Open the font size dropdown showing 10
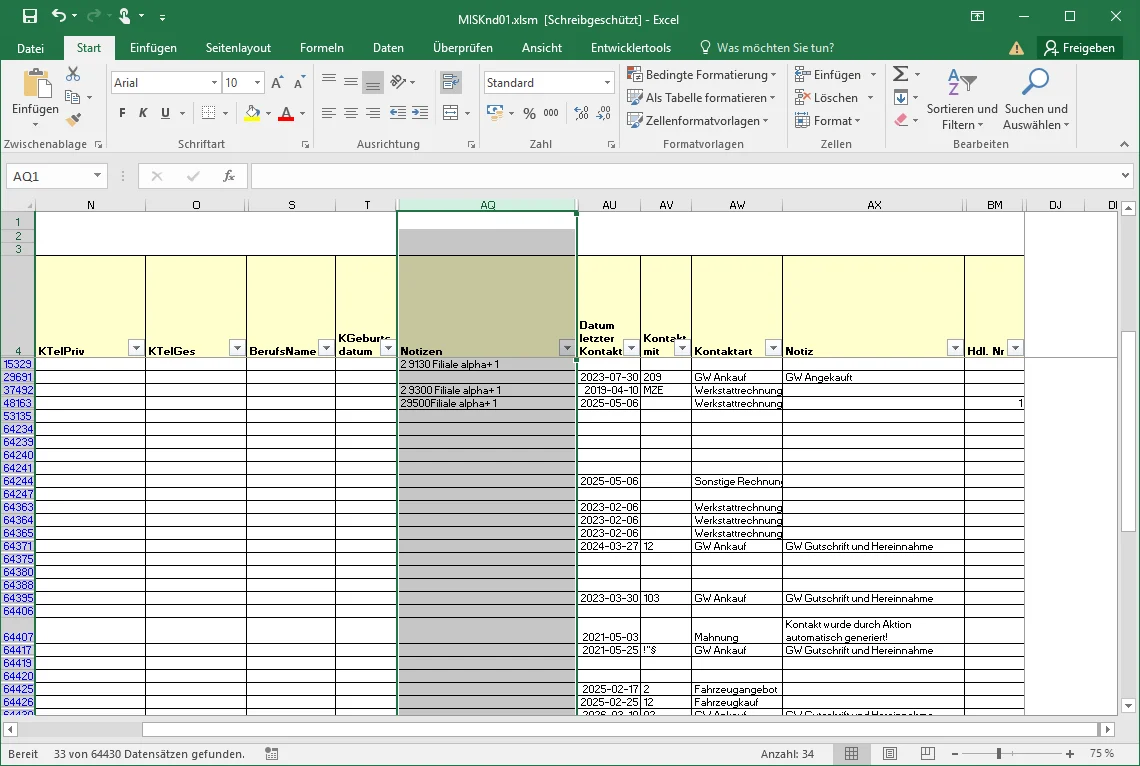Screen dimensions: 1140x766 click(x=257, y=83)
